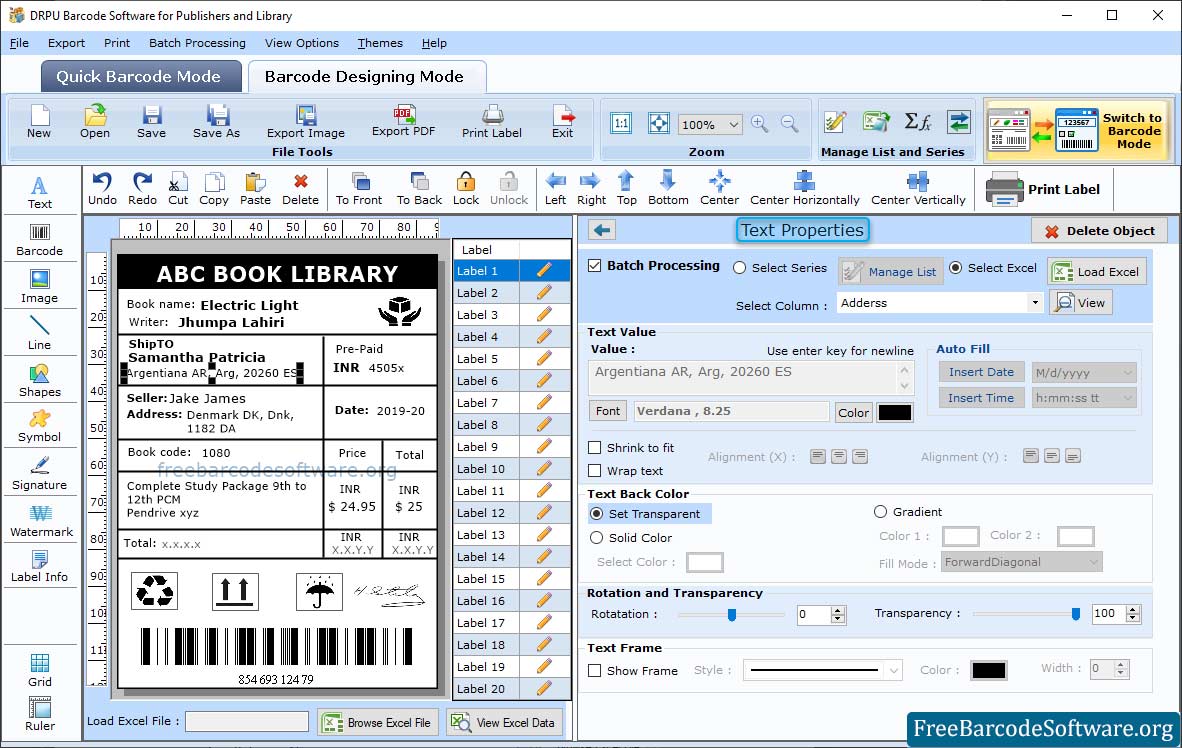The image size is (1182, 748).
Task: Open the black text Color swatch
Action: click(895, 412)
